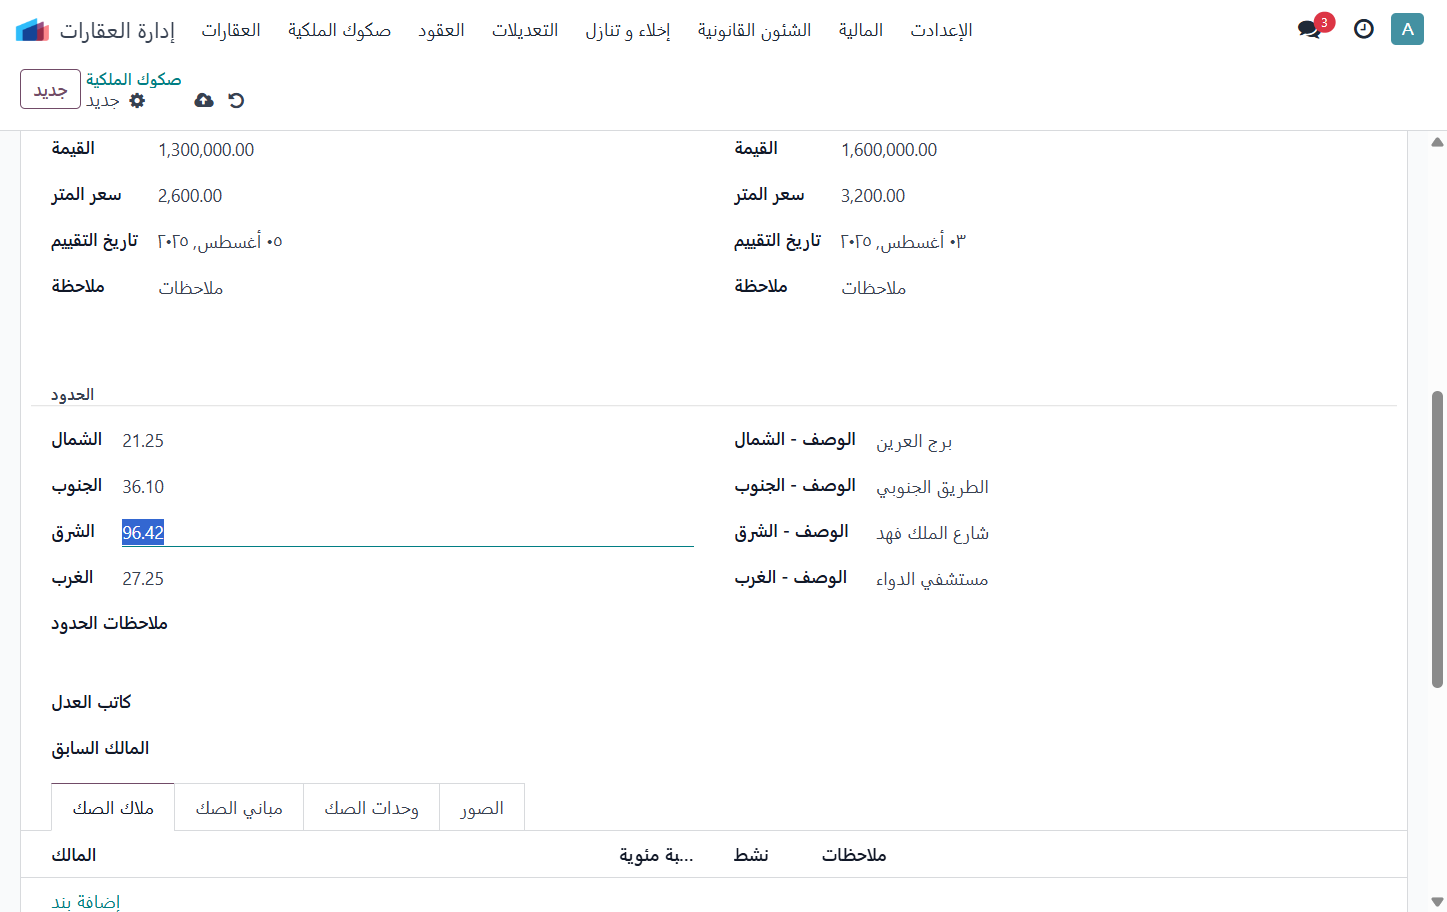Open the العقارات menu
The height and width of the screenshot is (912, 1447).
(x=231, y=30)
